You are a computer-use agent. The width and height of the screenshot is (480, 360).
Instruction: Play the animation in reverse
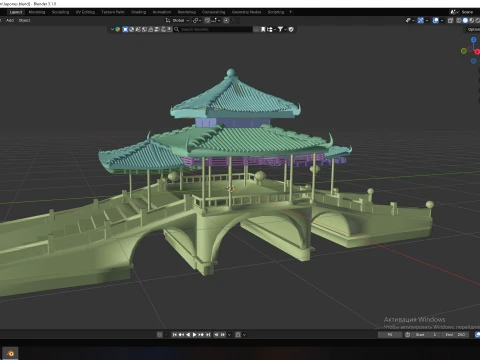(188, 335)
